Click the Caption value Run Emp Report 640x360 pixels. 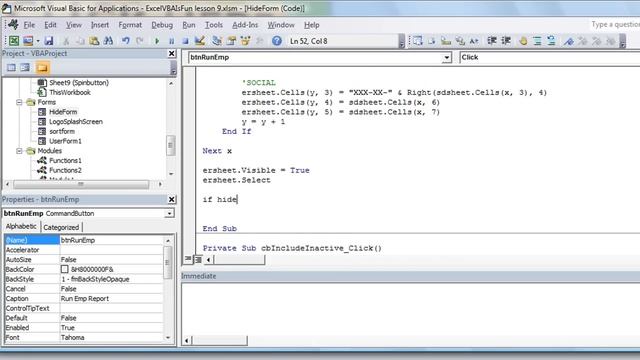[85, 299]
